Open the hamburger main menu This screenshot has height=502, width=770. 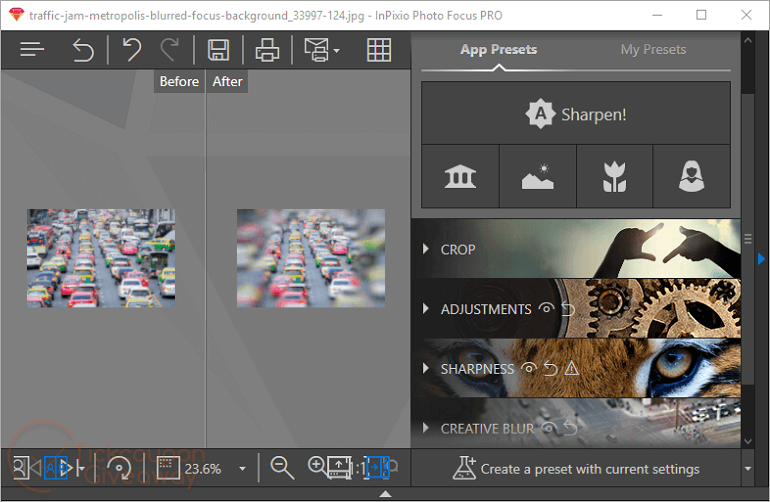[x=32, y=49]
